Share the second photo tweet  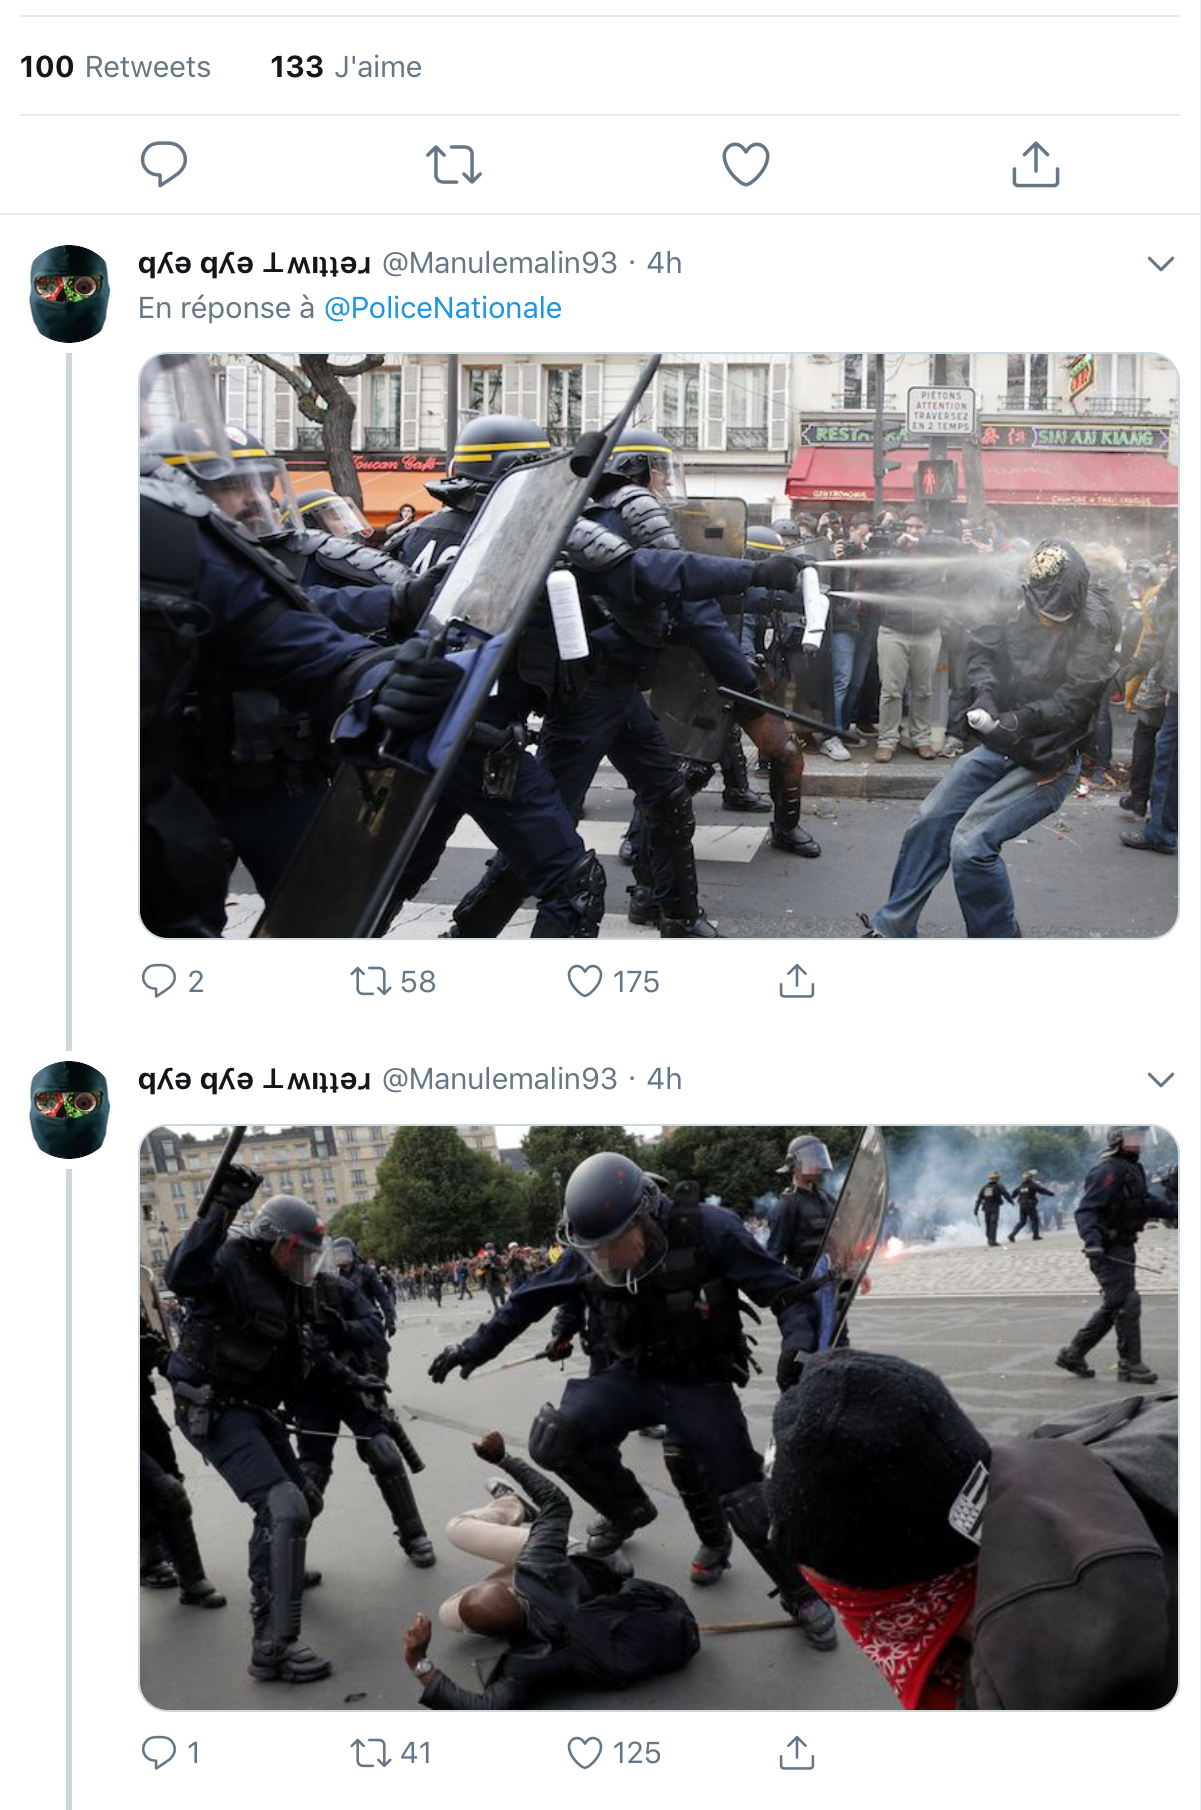[797, 1752]
